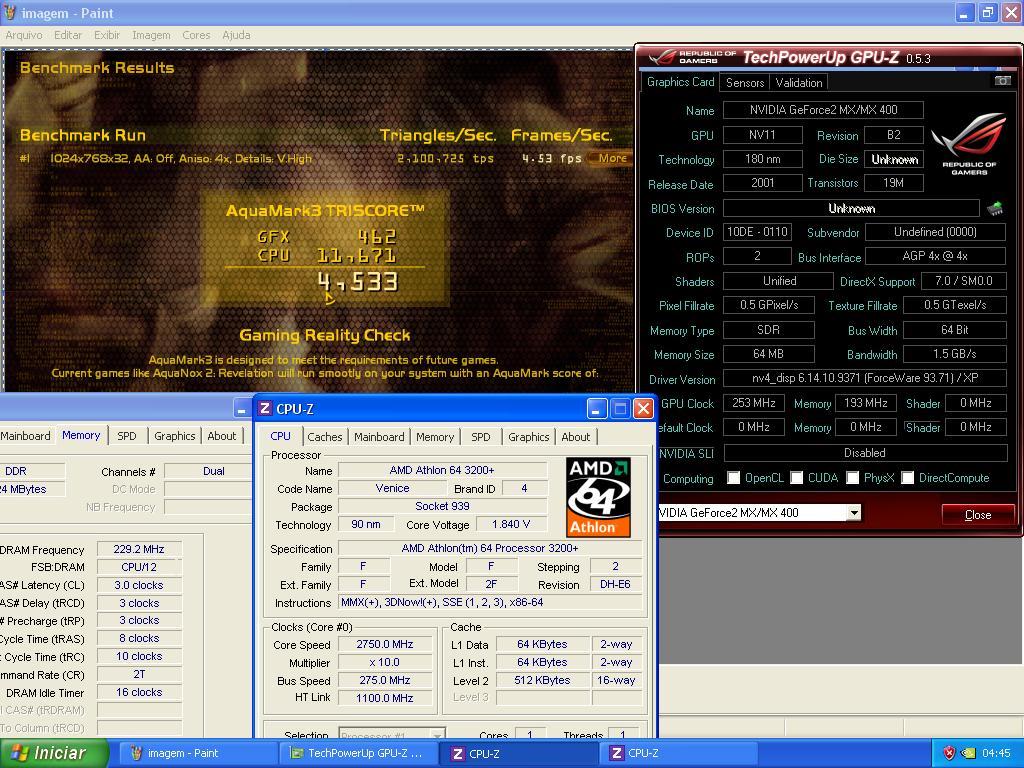The image size is (1024, 768).
Task: Click the Driver Version field in GPU-Z
Action: (865, 378)
